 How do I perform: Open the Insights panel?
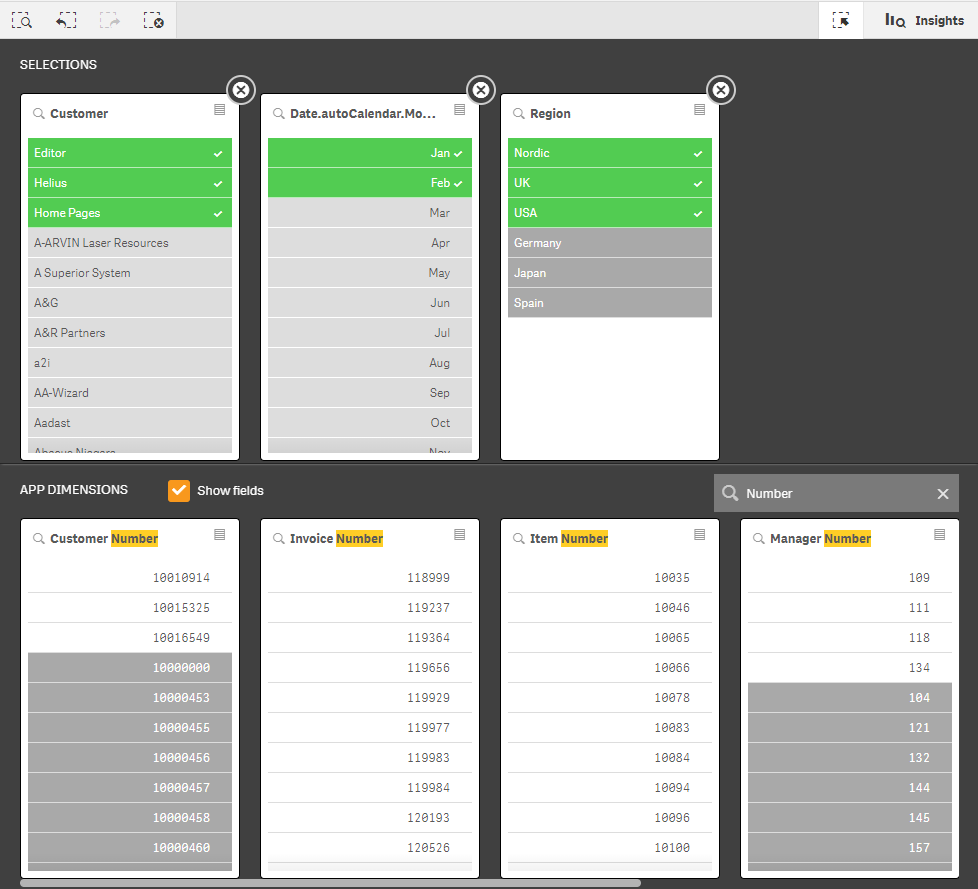tap(924, 20)
